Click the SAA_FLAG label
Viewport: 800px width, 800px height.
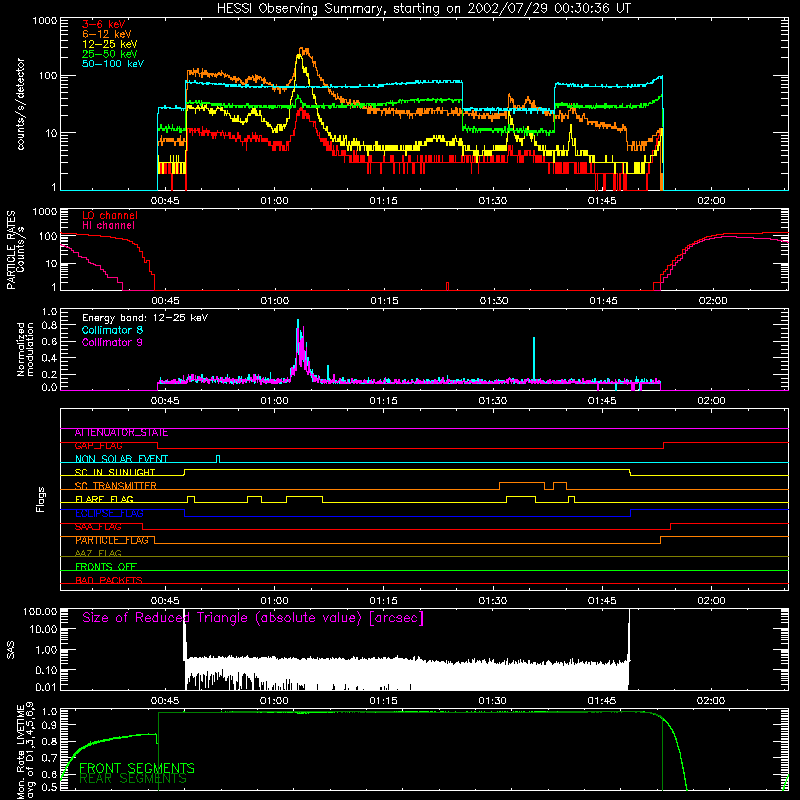[98, 527]
